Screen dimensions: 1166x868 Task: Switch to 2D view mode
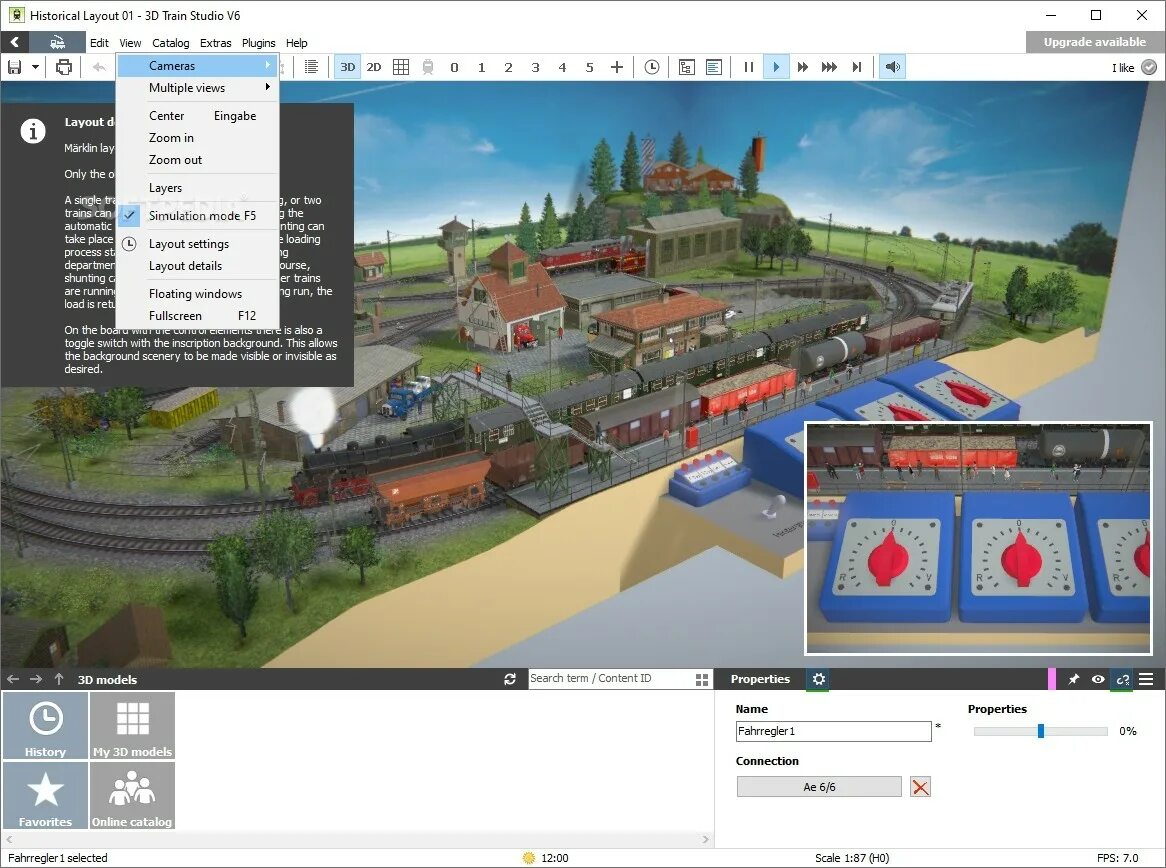pyautogui.click(x=374, y=66)
